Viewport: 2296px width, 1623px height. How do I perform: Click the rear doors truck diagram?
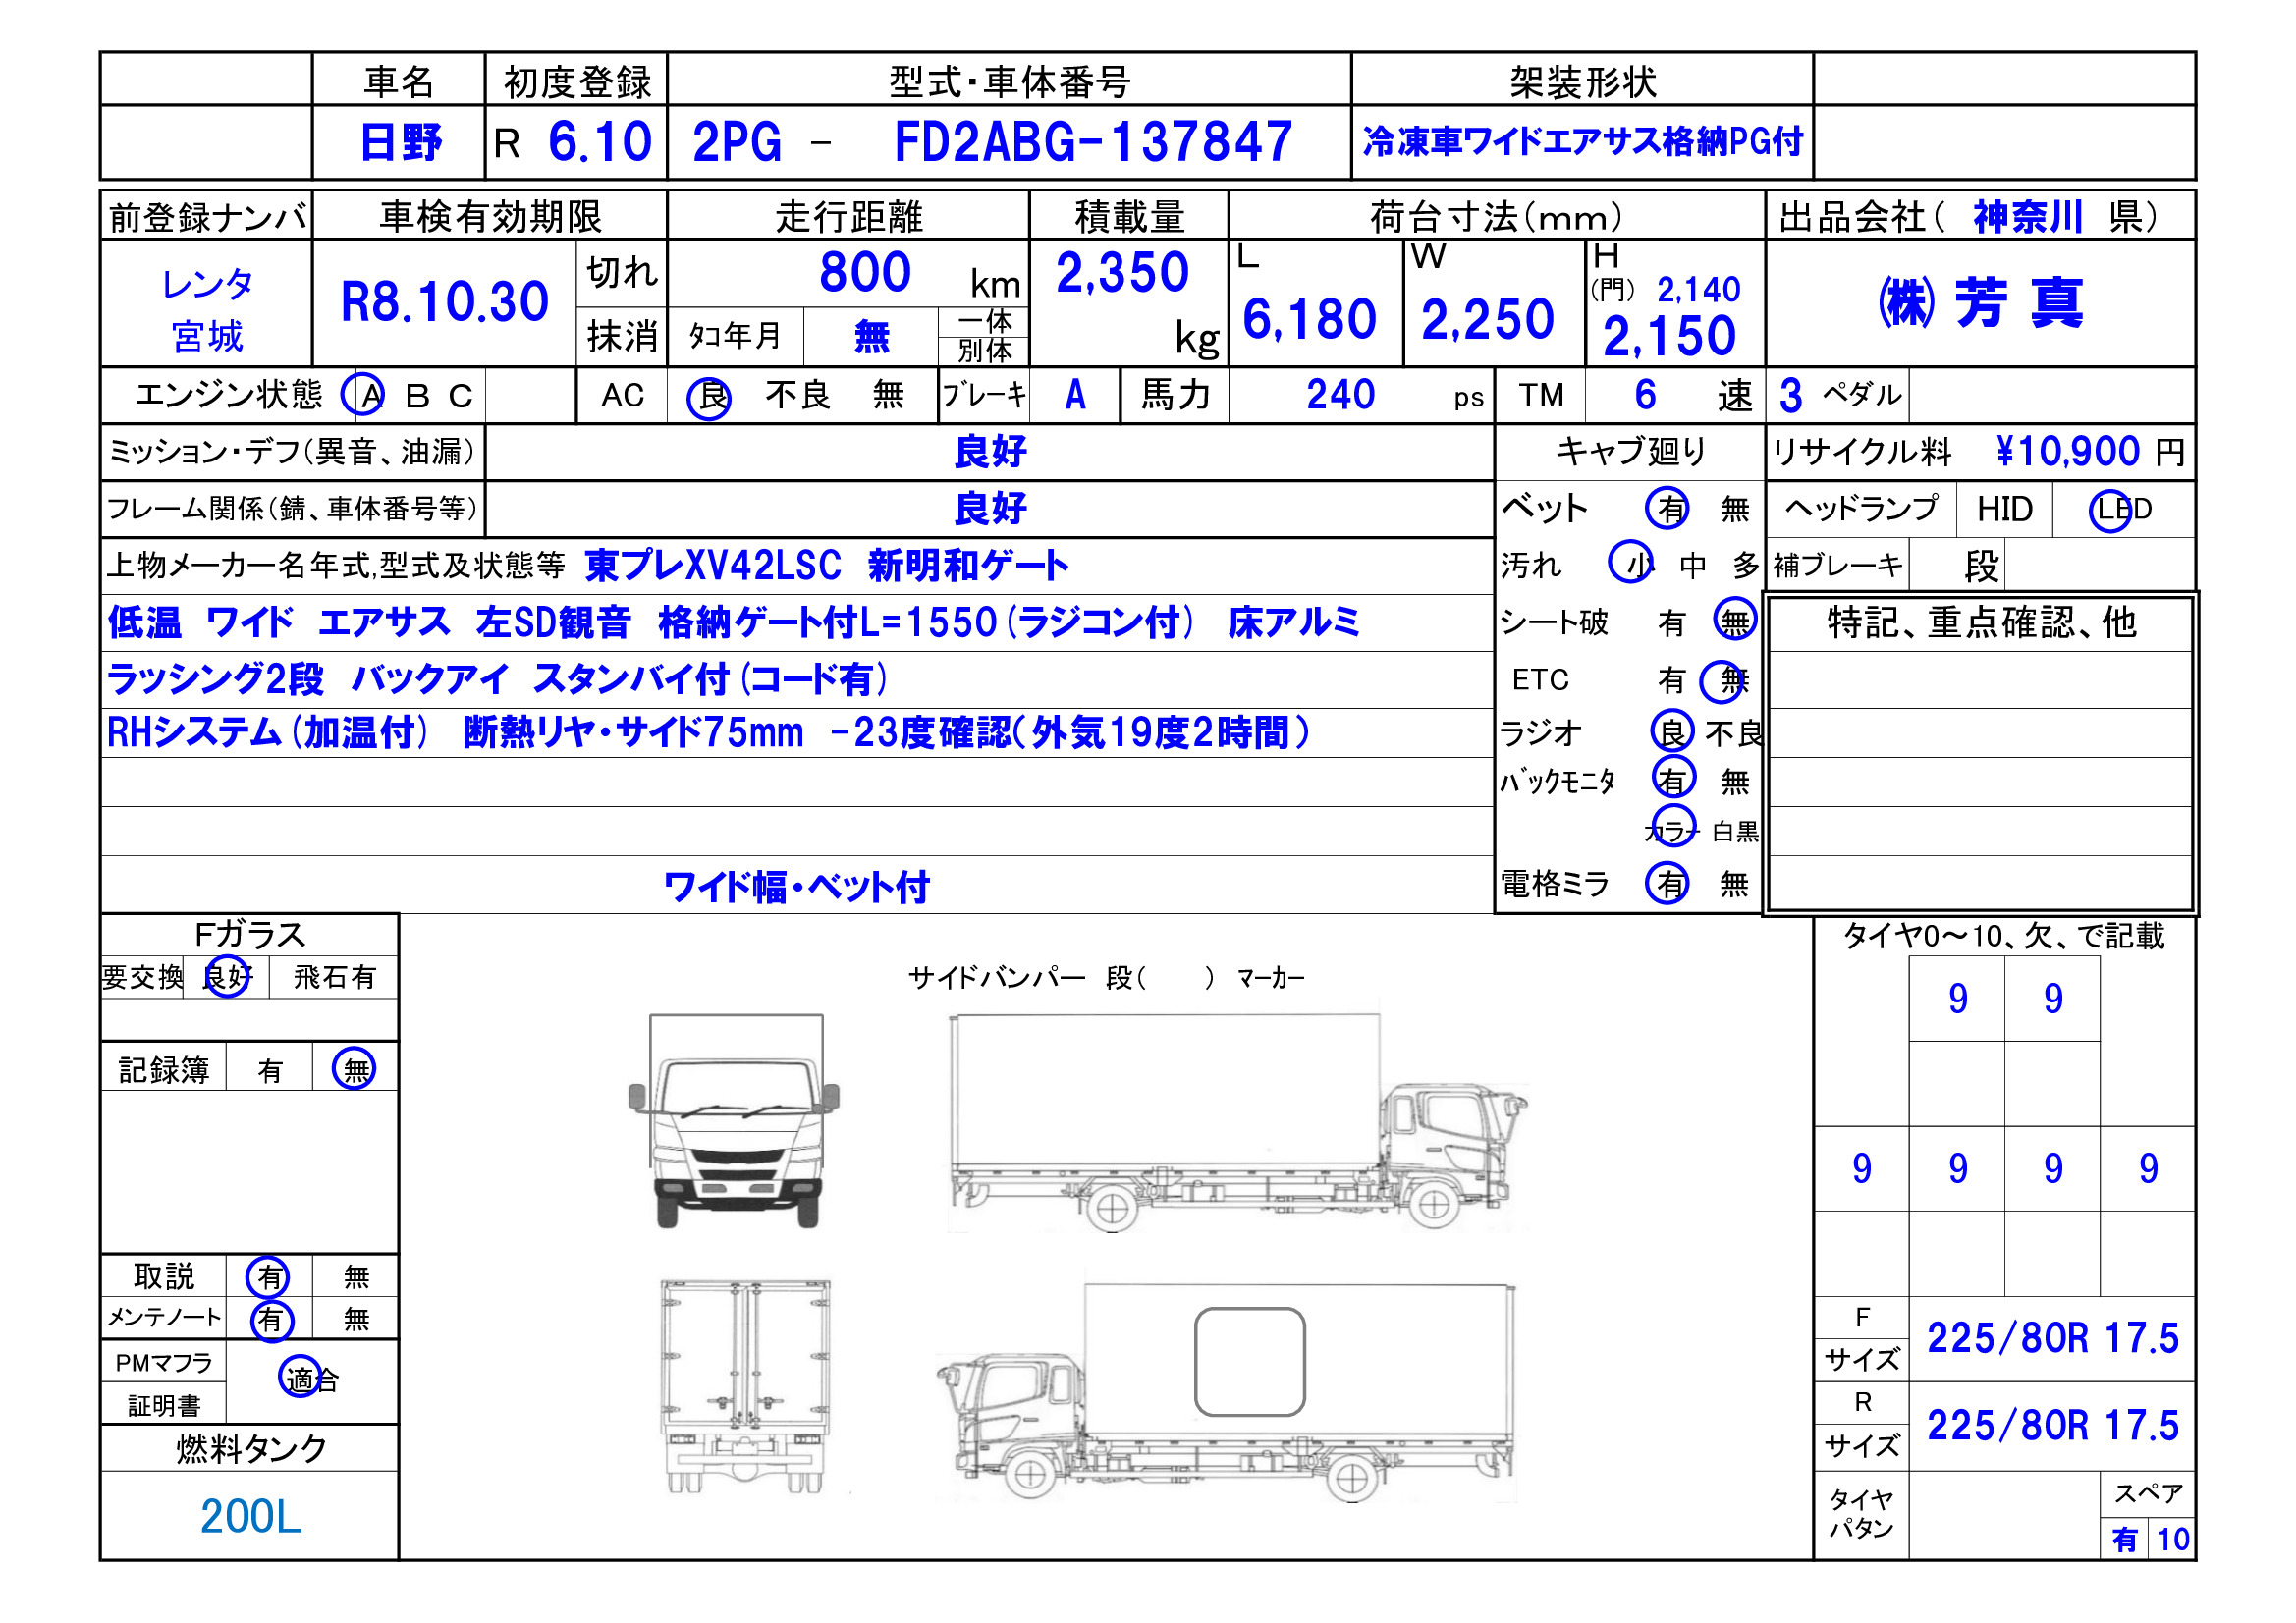pos(745,1386)
